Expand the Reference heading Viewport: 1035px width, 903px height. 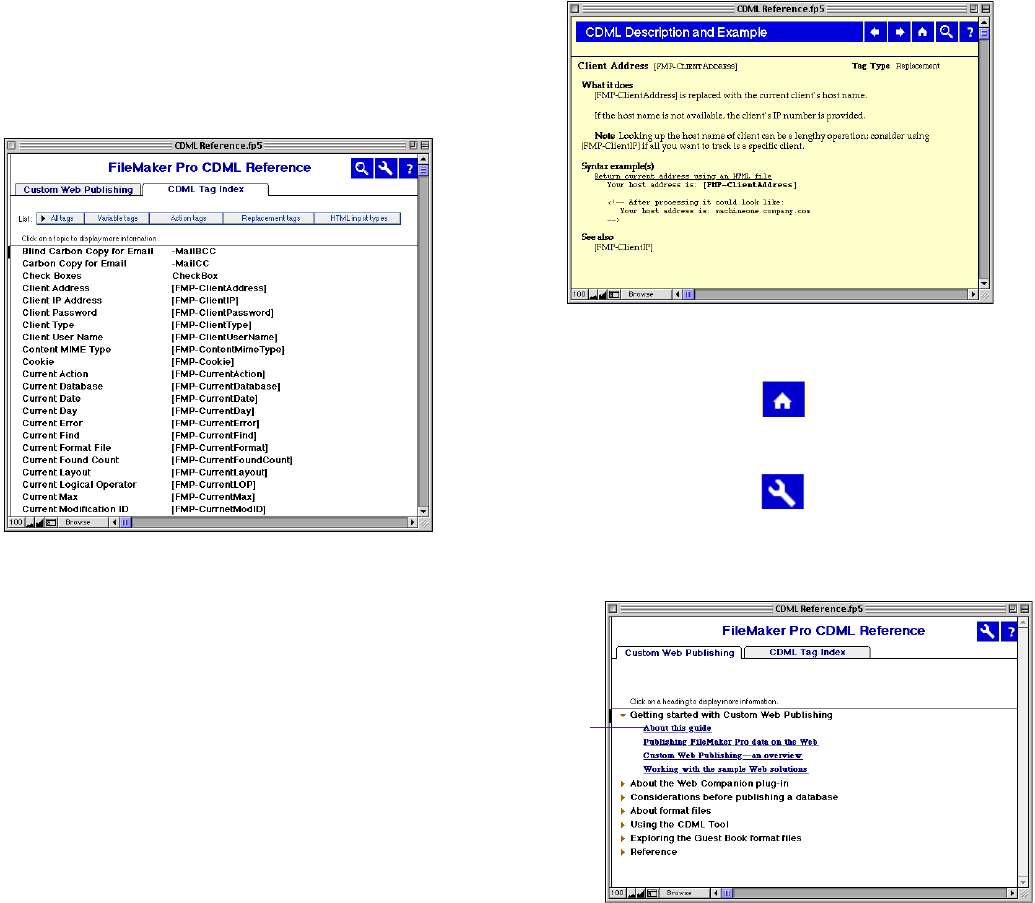tap(622, 852)
